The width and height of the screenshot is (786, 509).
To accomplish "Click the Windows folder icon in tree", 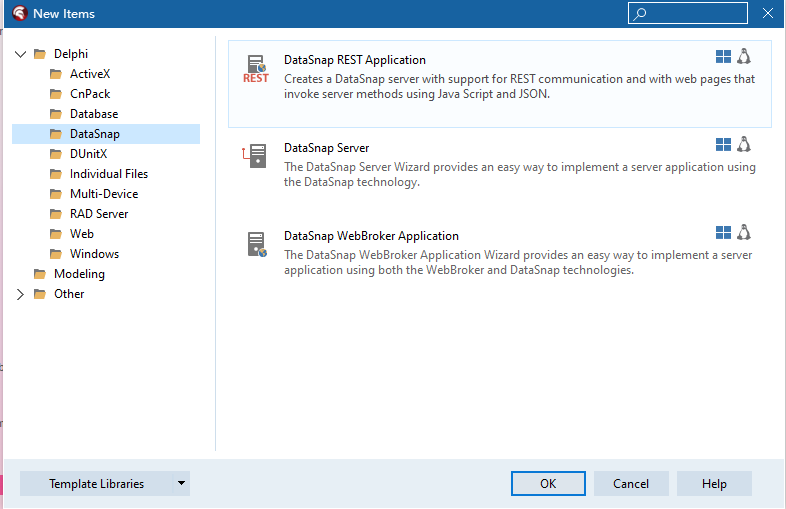I will tap(56, 254).
